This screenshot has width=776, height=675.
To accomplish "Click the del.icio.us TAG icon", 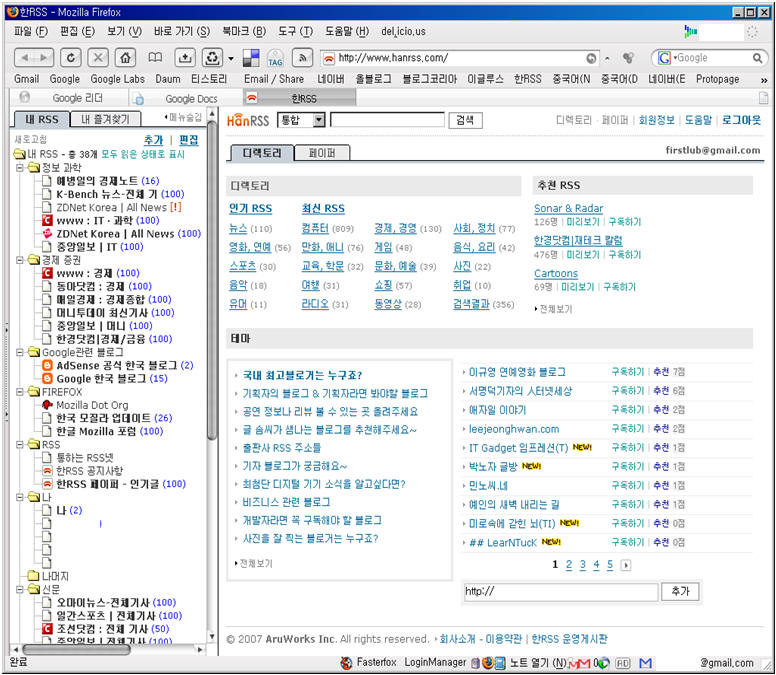I will point(275,59).
